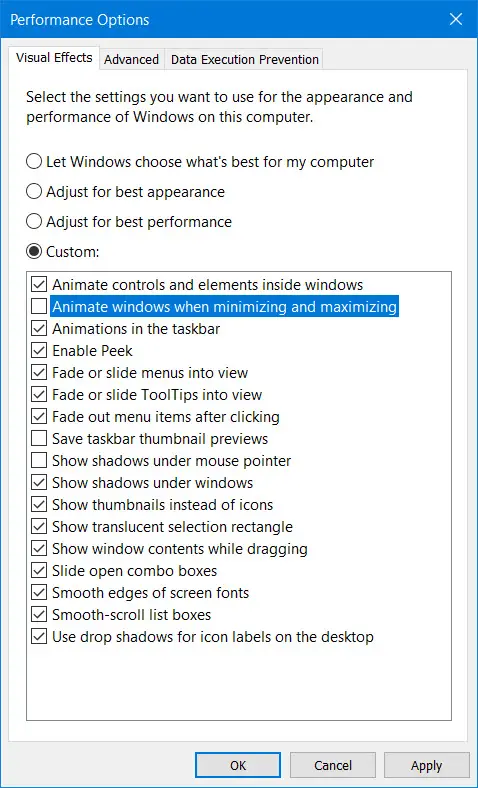Enable Animate windows when minimizing and maximizing

[39, 307]
